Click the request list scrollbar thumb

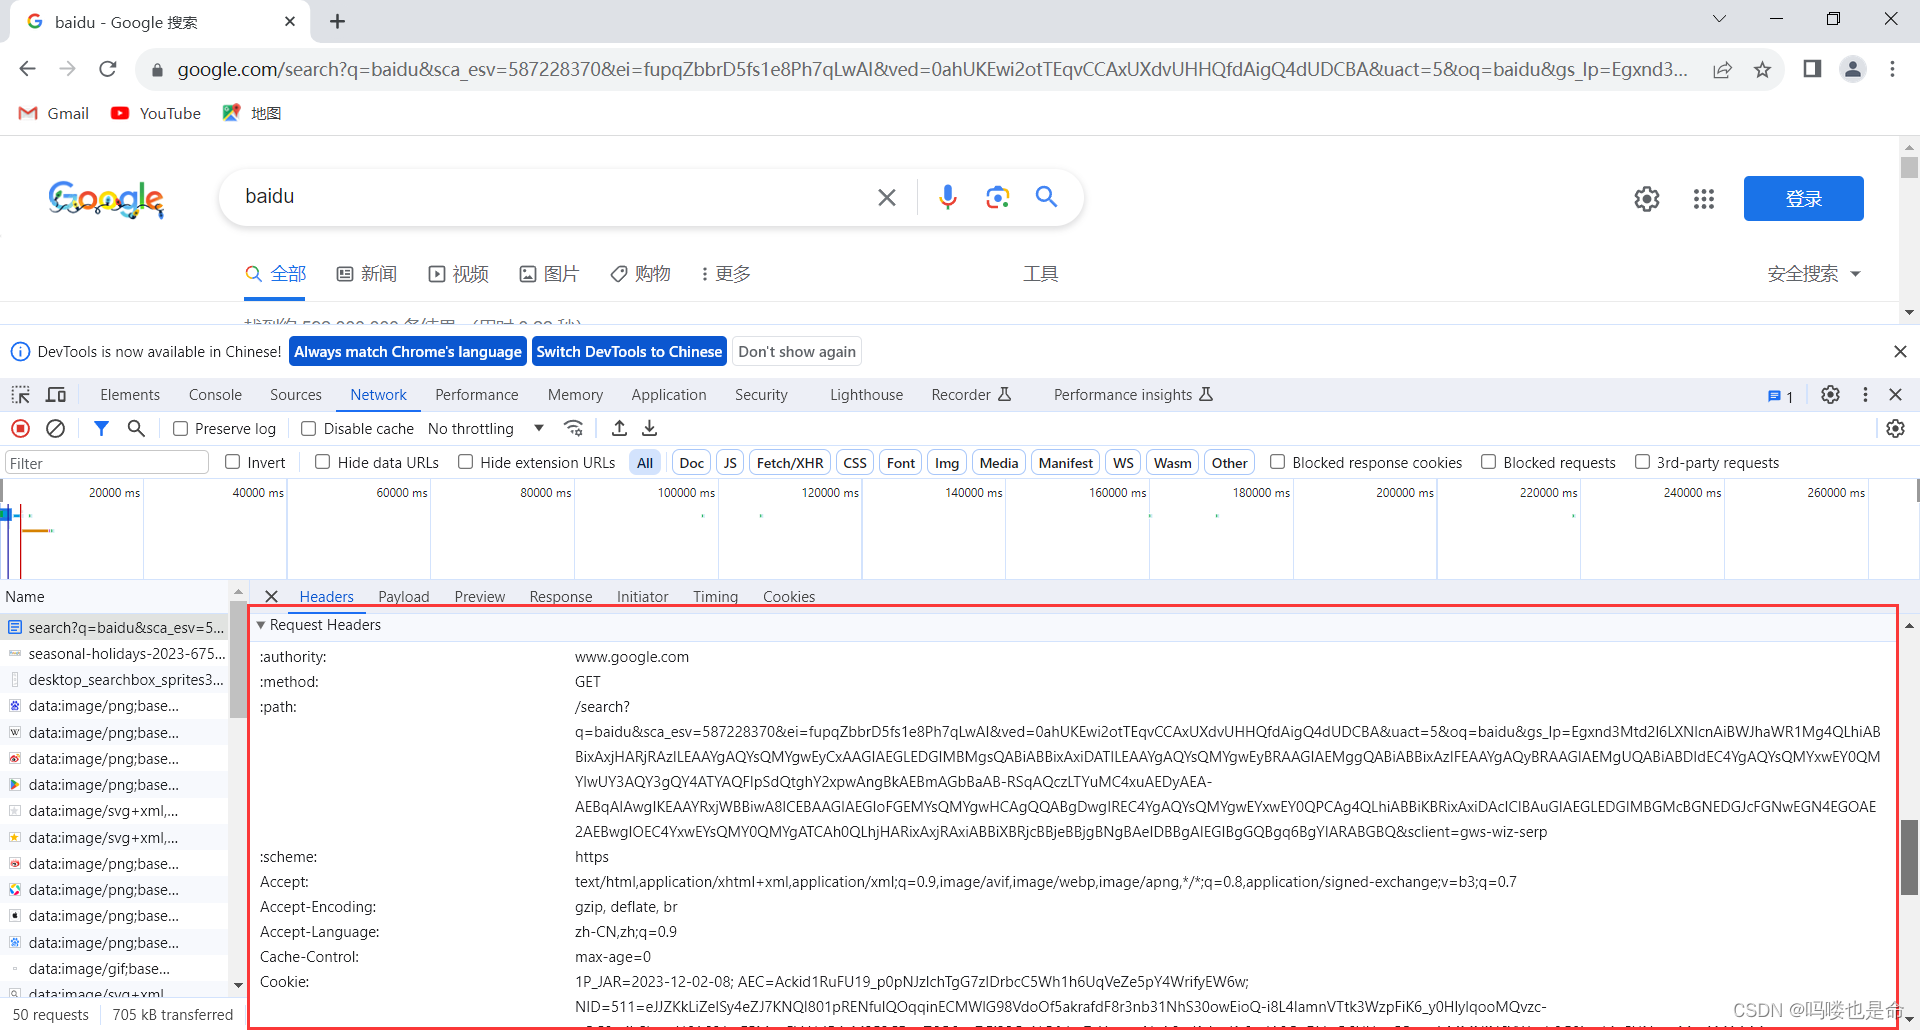coord(238,659)
